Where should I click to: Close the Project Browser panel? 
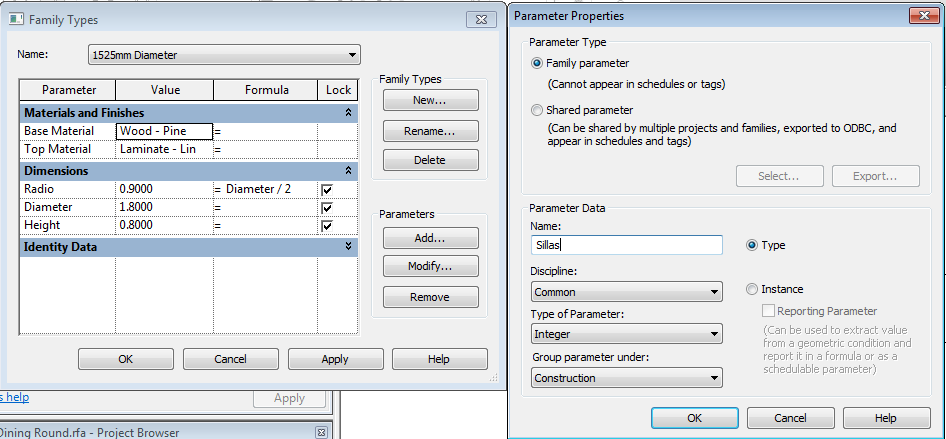[321, 432]
